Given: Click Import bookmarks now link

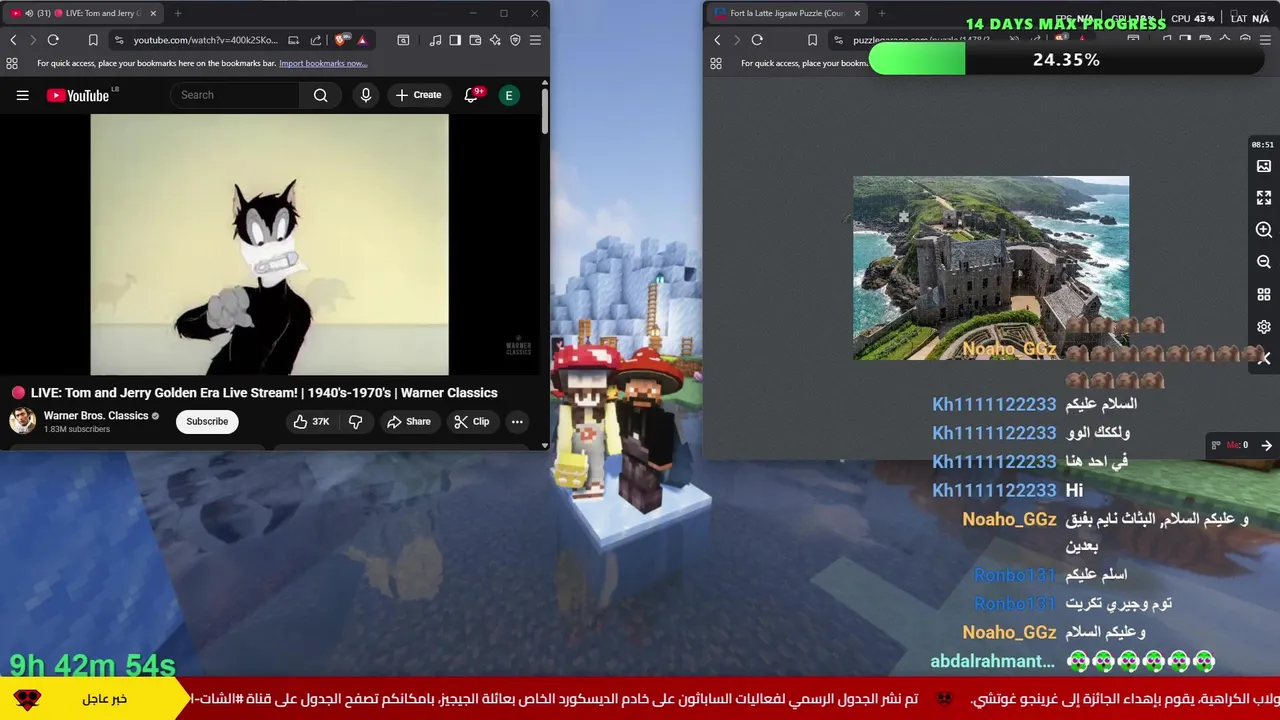Looking at the screenshot, I should tap(323, 63).
